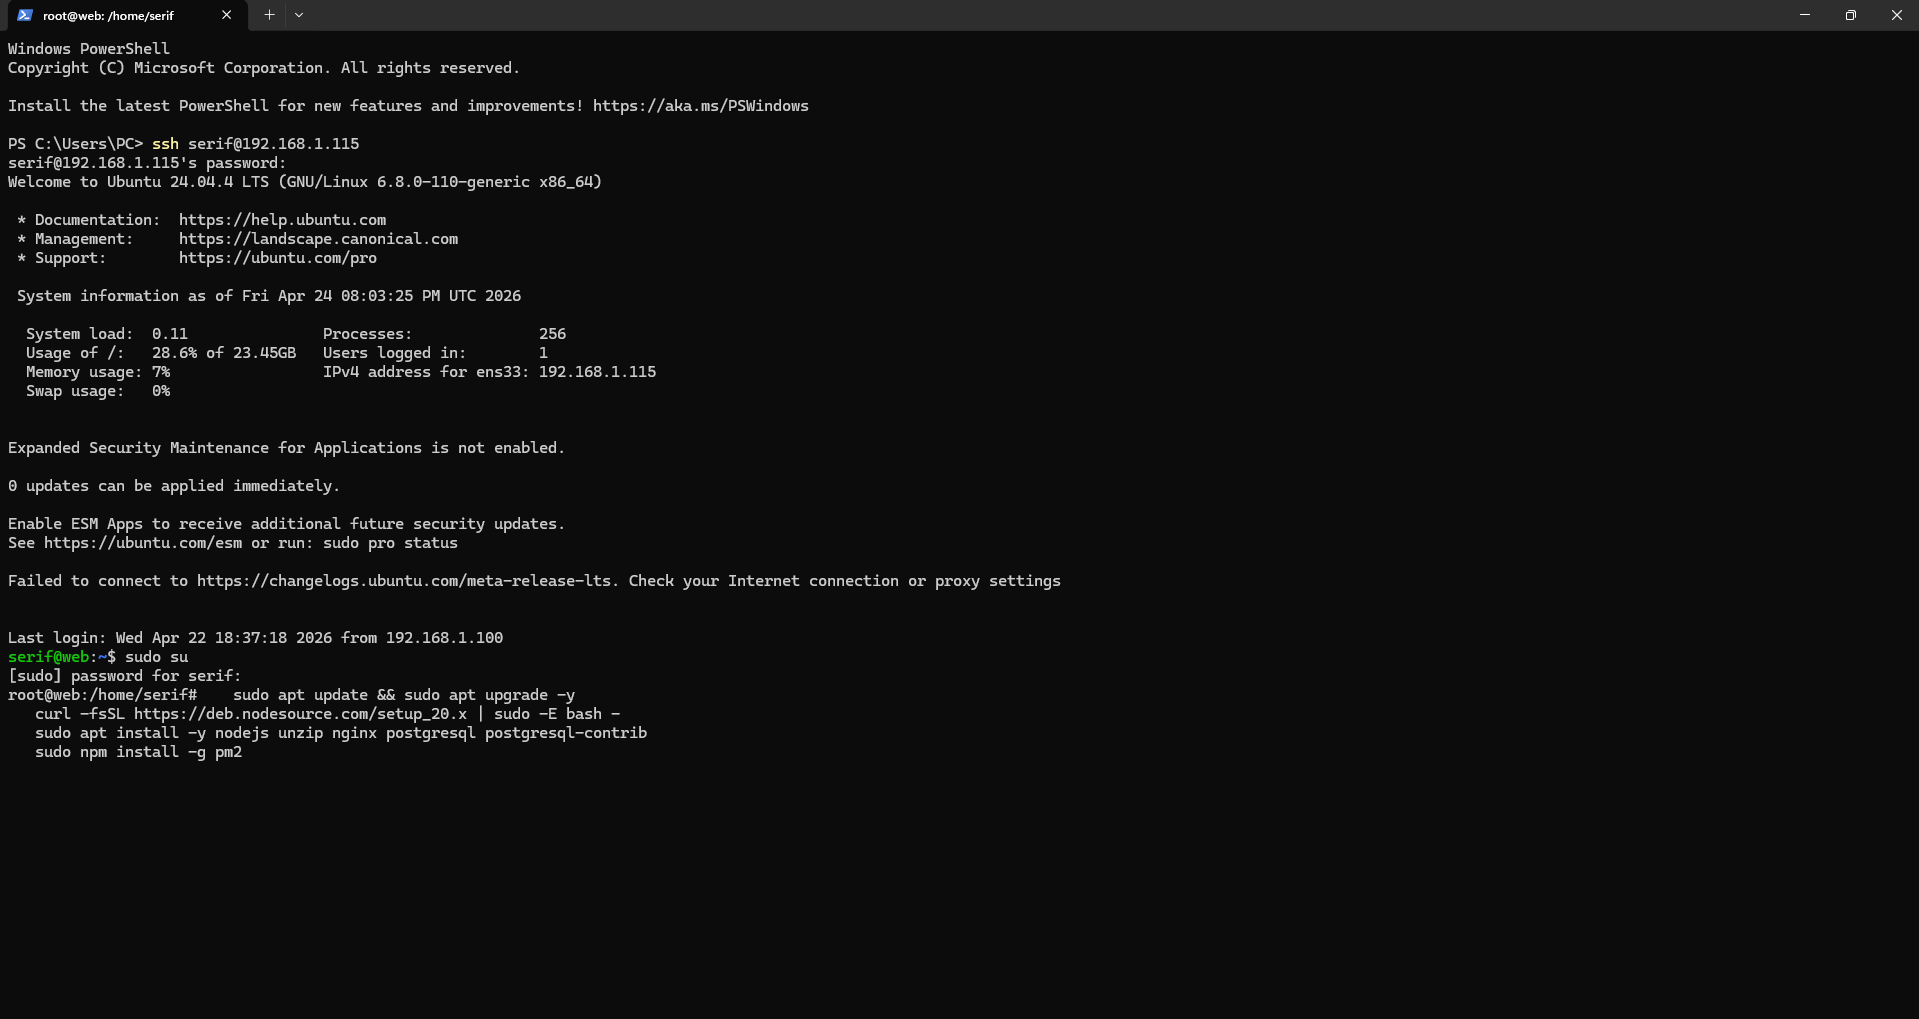Open a new terminal tab with the plus button
The width and height of the screenshot is (1919, 1019).
(269, 15)
